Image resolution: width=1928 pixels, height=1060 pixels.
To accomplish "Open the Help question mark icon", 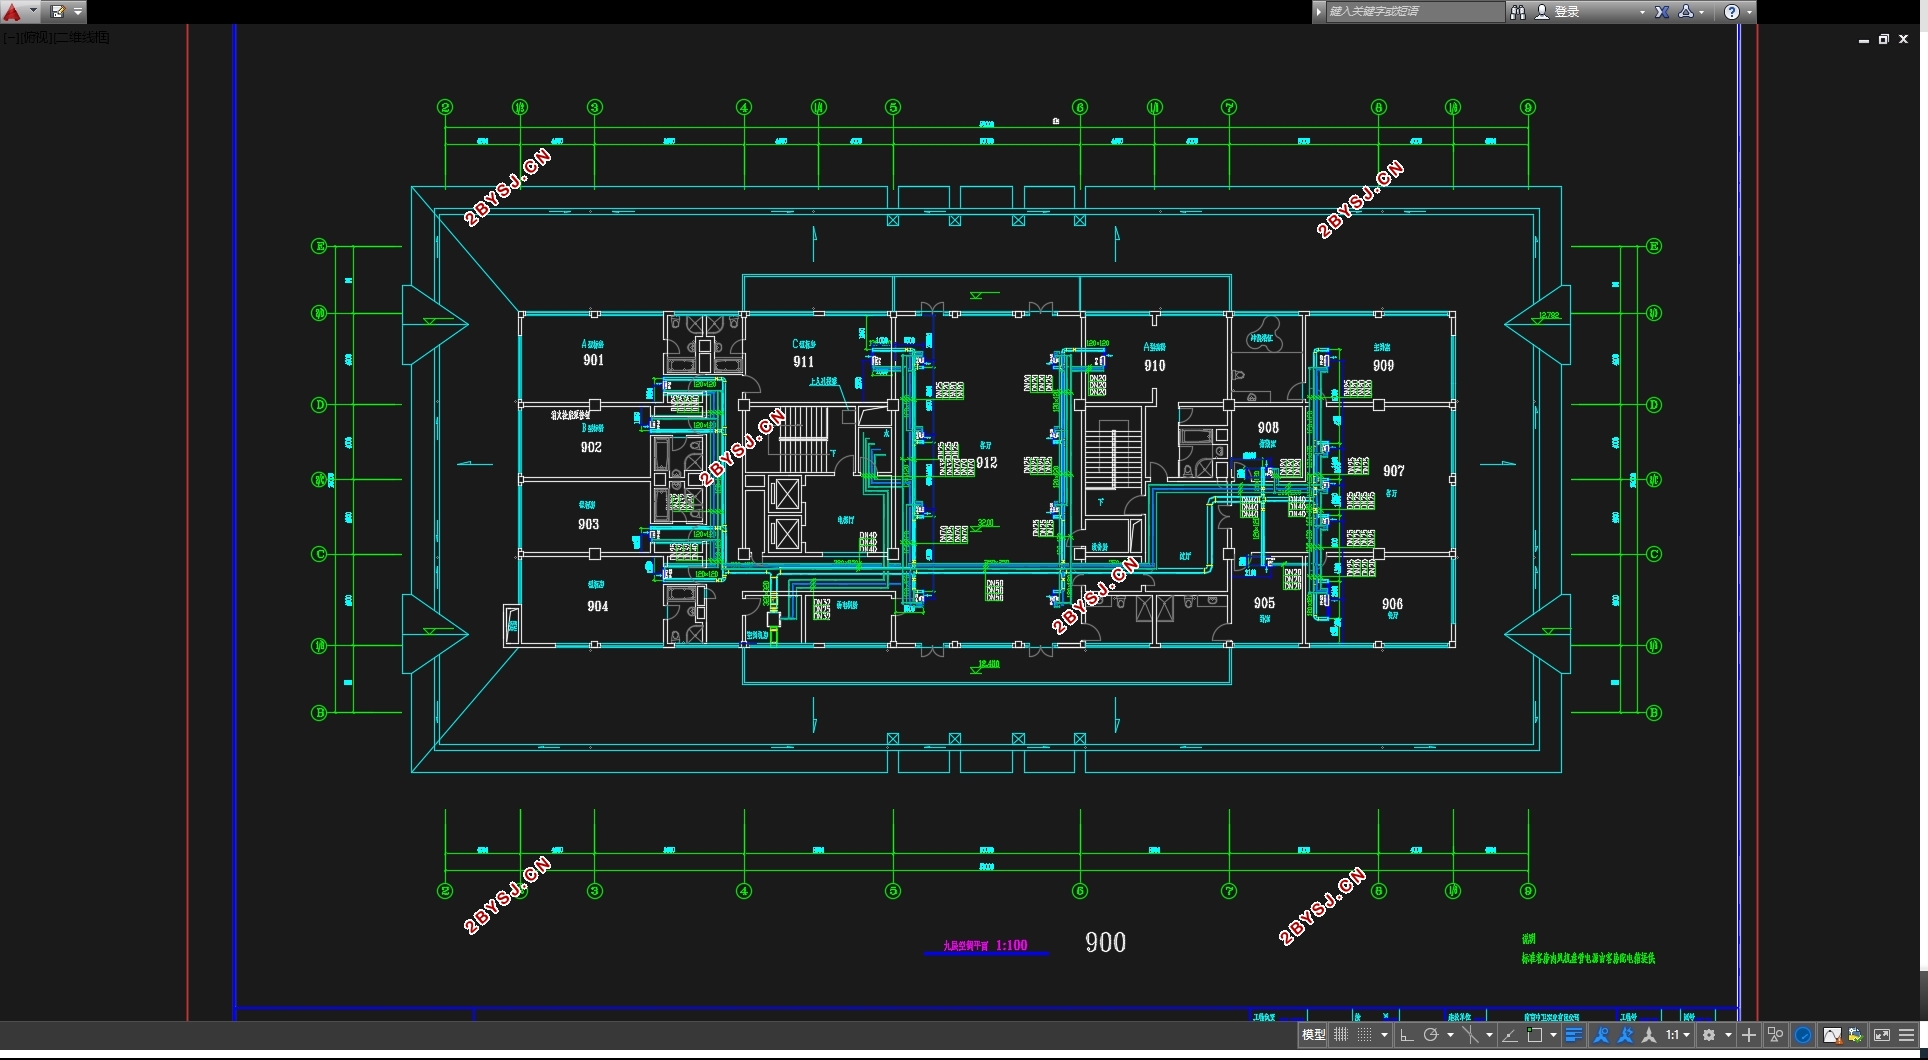I will [x=1732, y=12].
